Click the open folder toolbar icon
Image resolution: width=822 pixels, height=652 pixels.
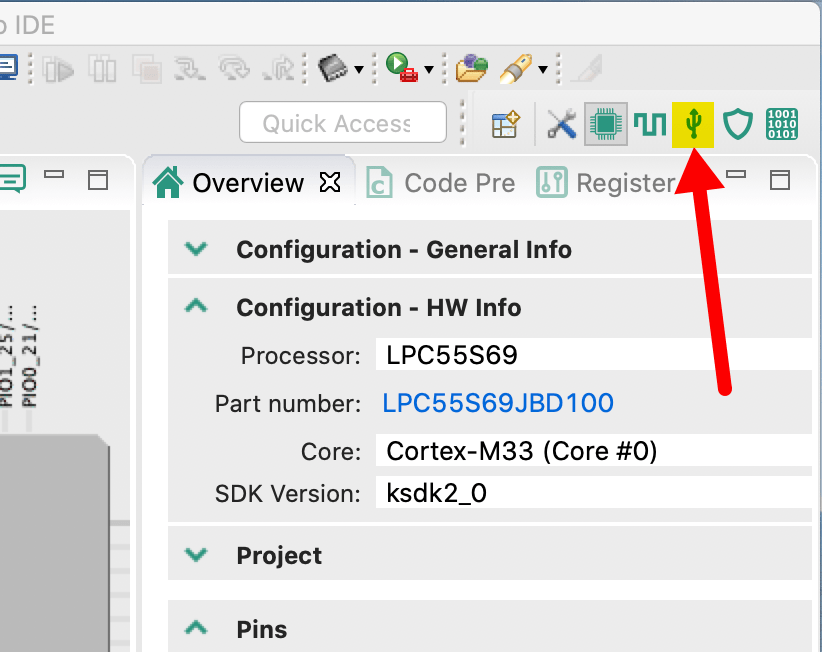[471, 68]
